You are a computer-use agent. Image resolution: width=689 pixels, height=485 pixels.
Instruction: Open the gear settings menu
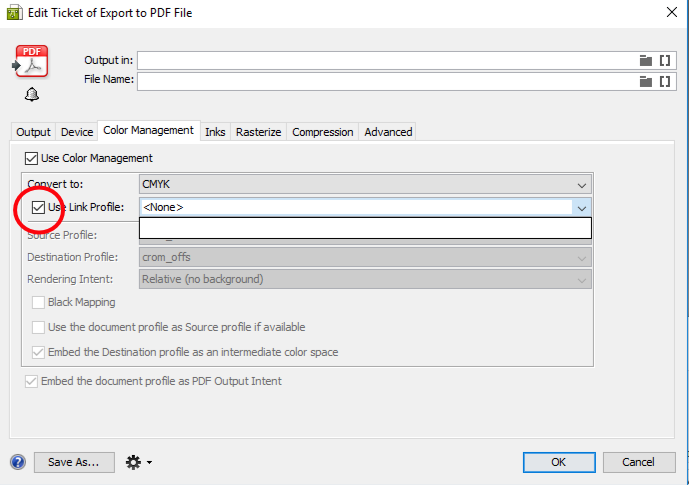(135, 462)
